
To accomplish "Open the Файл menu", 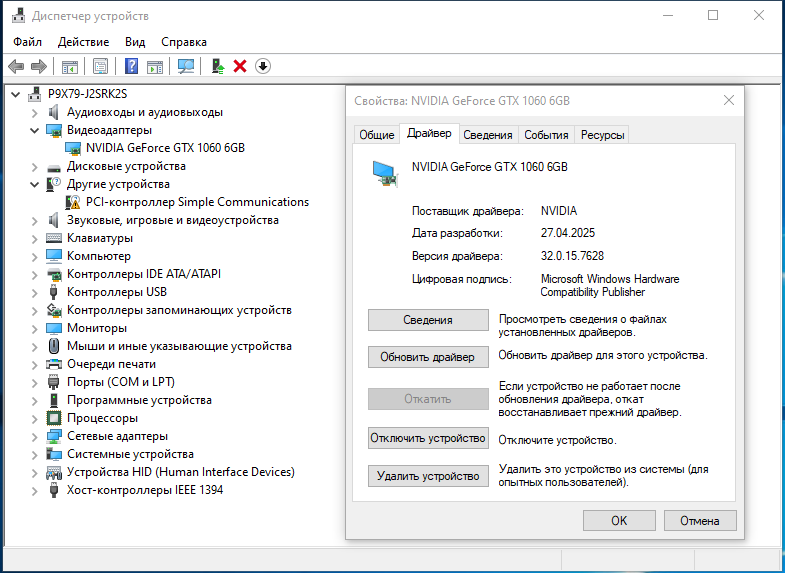I will 28,42.
